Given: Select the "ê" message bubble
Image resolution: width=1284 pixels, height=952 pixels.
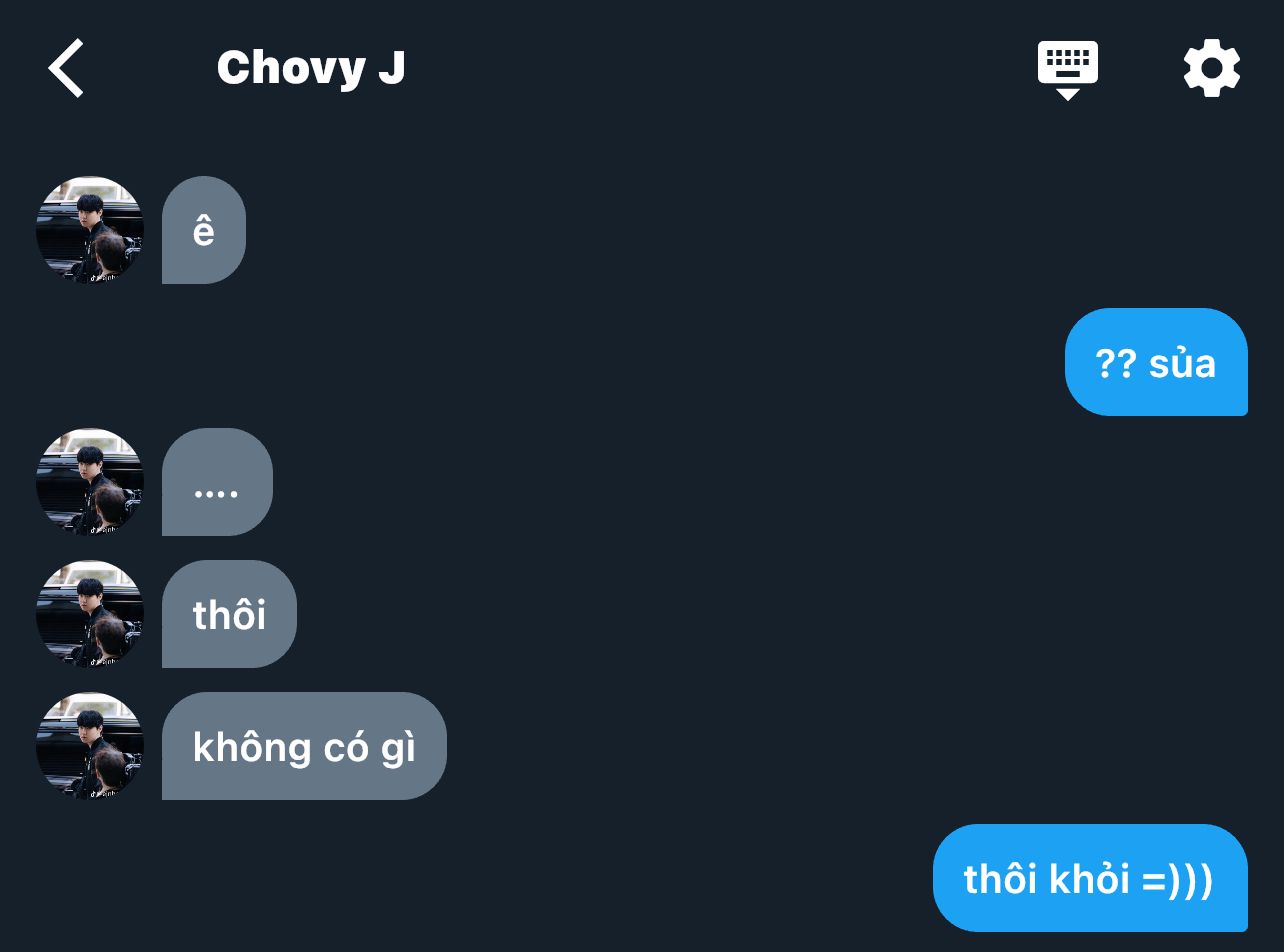Looking at the screenshot, I should tap(204, 230).
